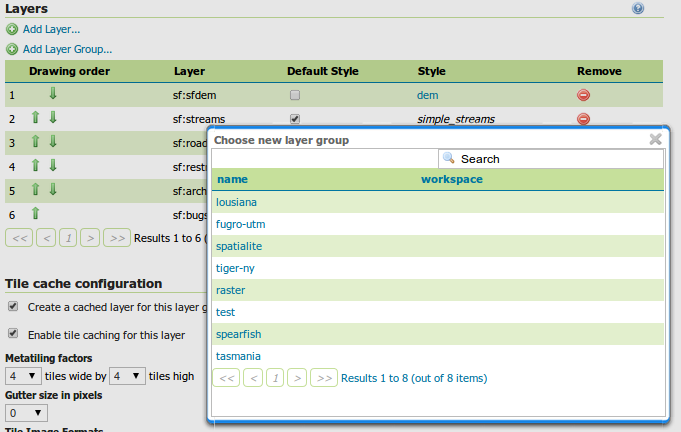Click Results 1 to 8 text in dialog

[x=414, y=378]
